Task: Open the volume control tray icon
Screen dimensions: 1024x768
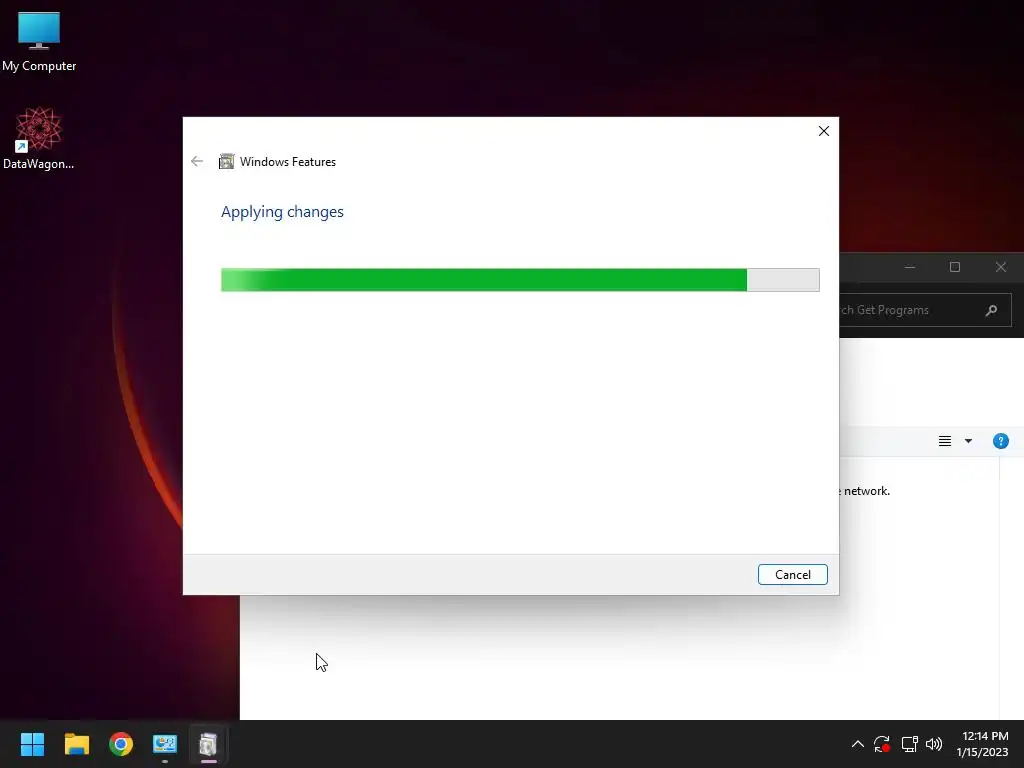Action: click(x=934, y=744)
